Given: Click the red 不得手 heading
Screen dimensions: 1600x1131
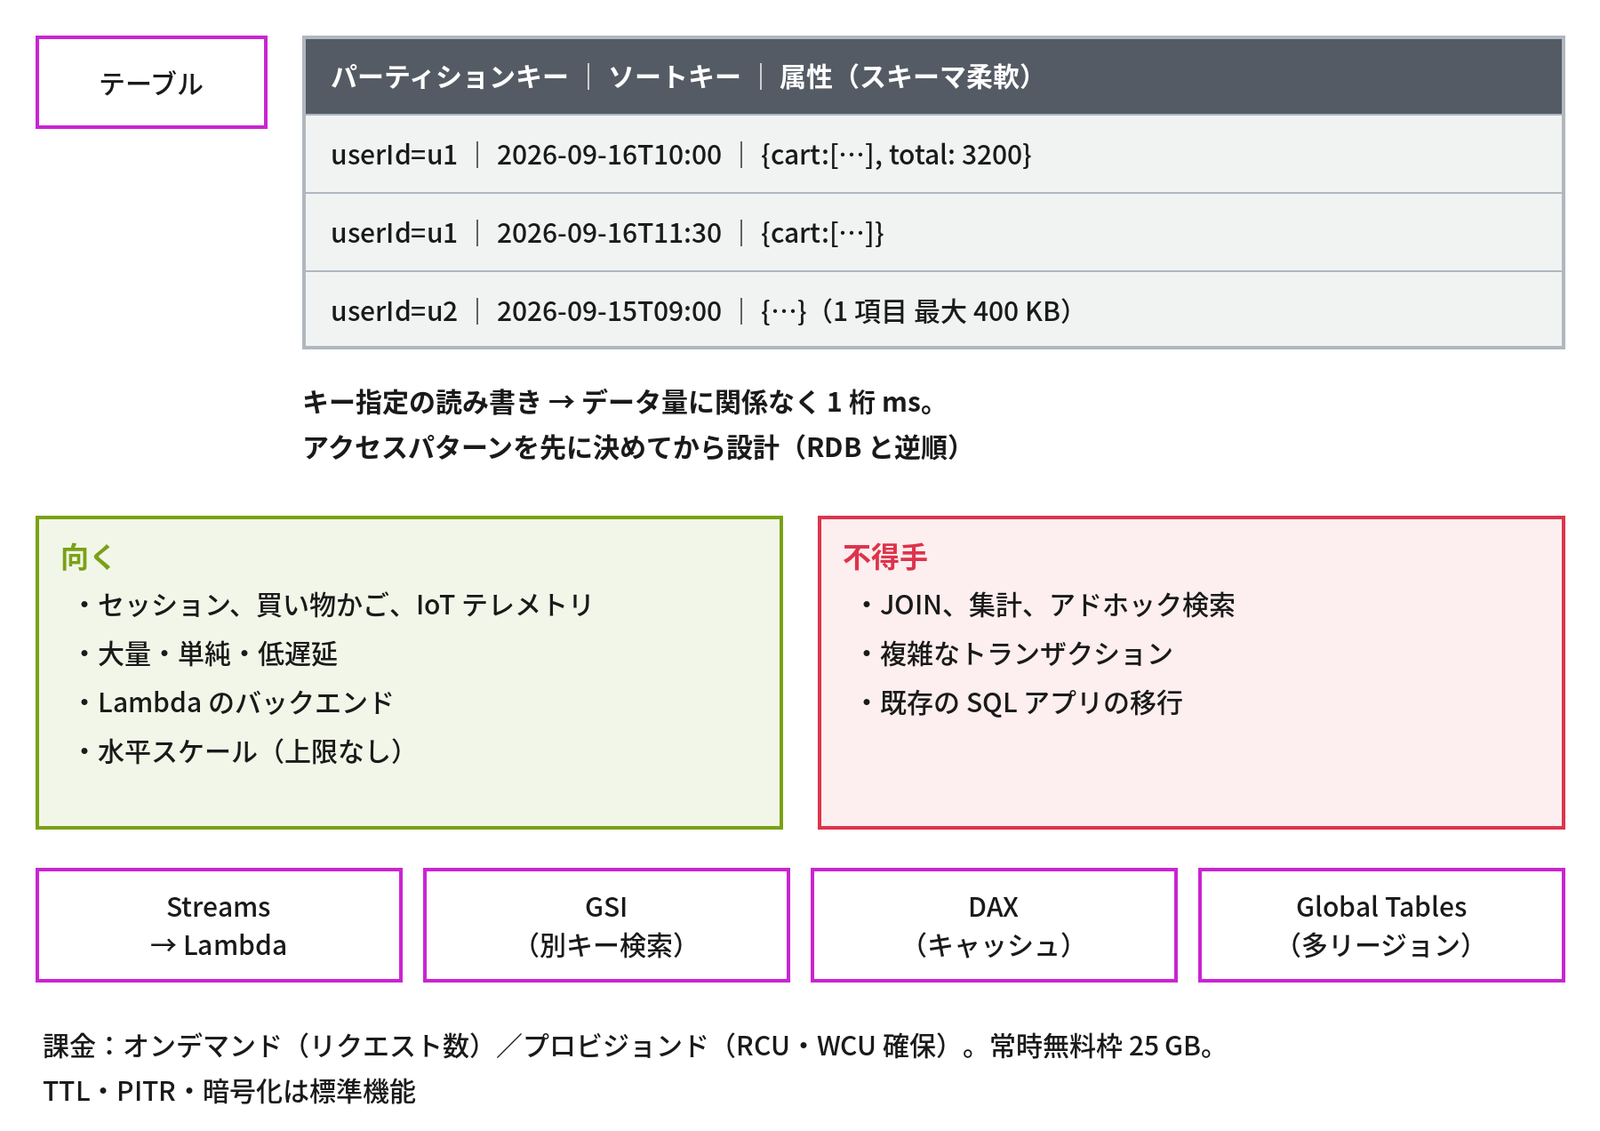Looking at the screenshot, I should click(885, 557).
